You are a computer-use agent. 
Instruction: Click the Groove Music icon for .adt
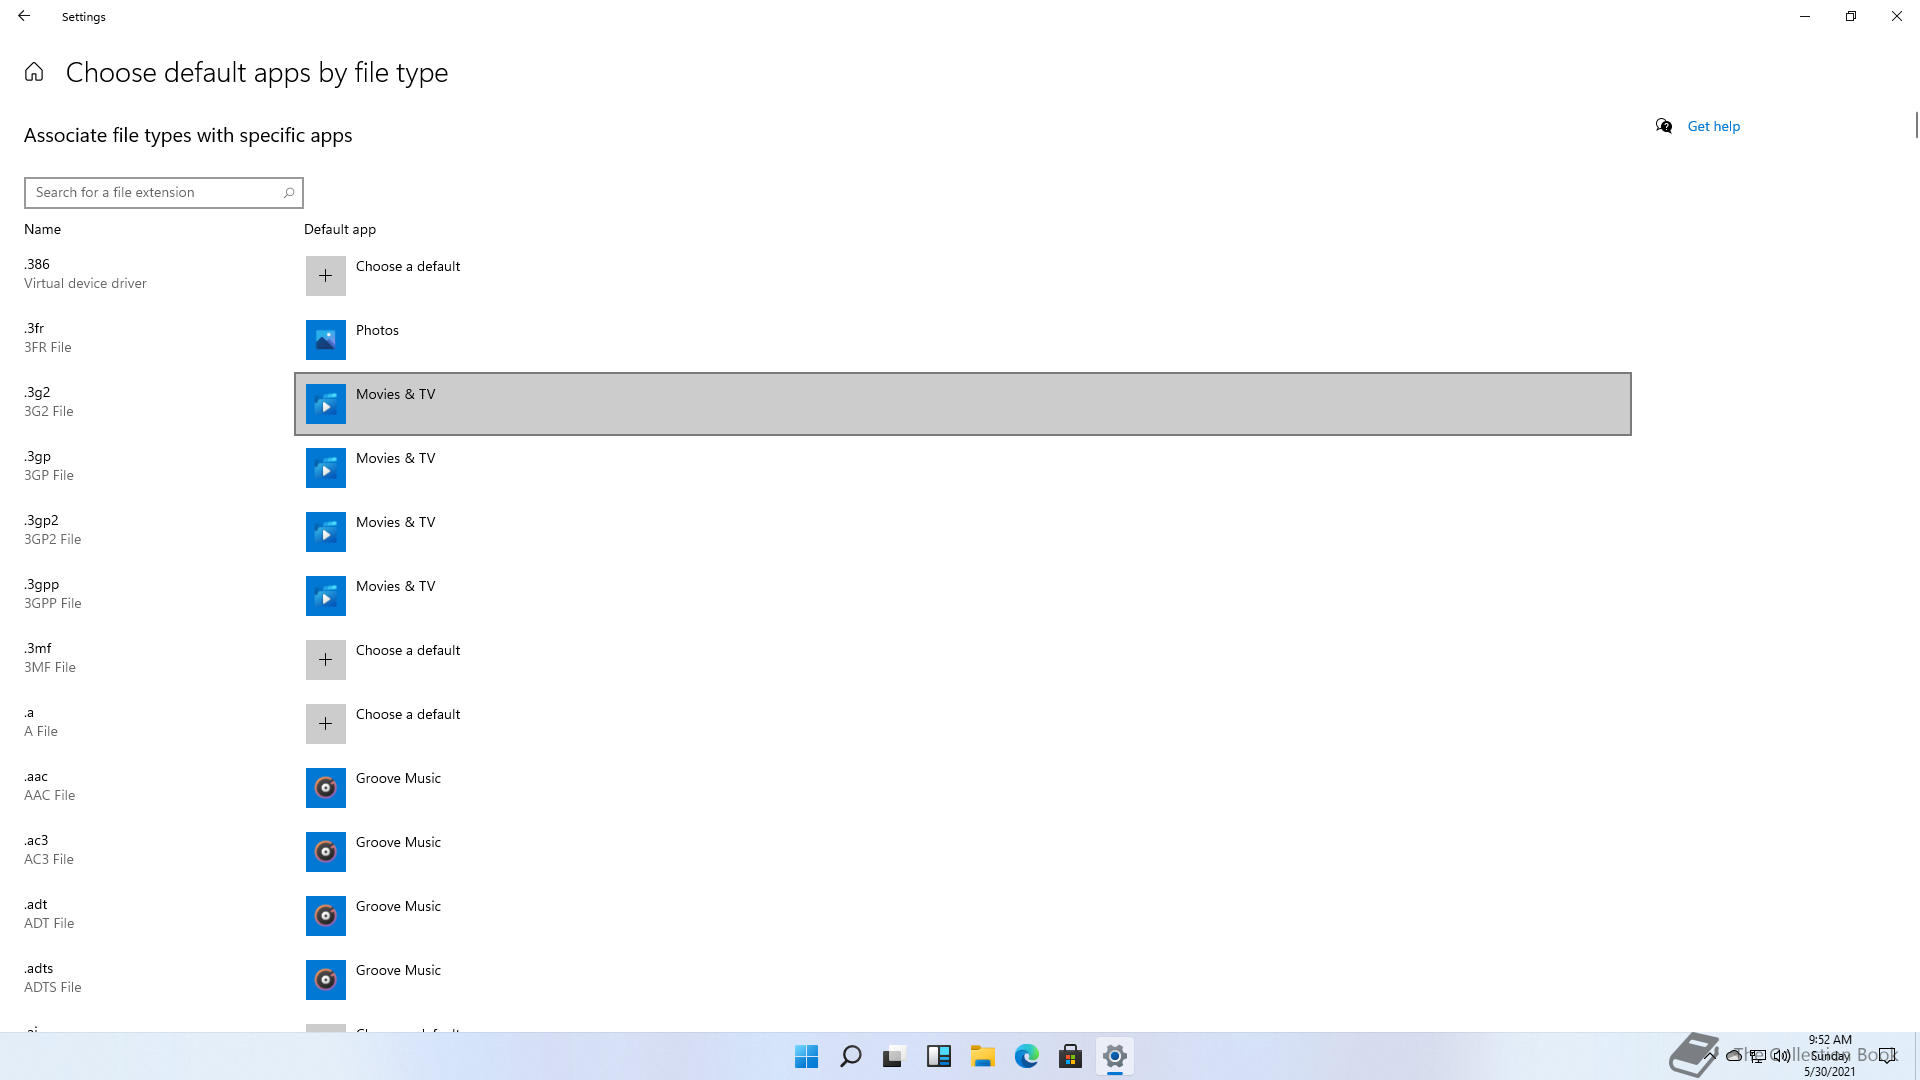[325, 916]
